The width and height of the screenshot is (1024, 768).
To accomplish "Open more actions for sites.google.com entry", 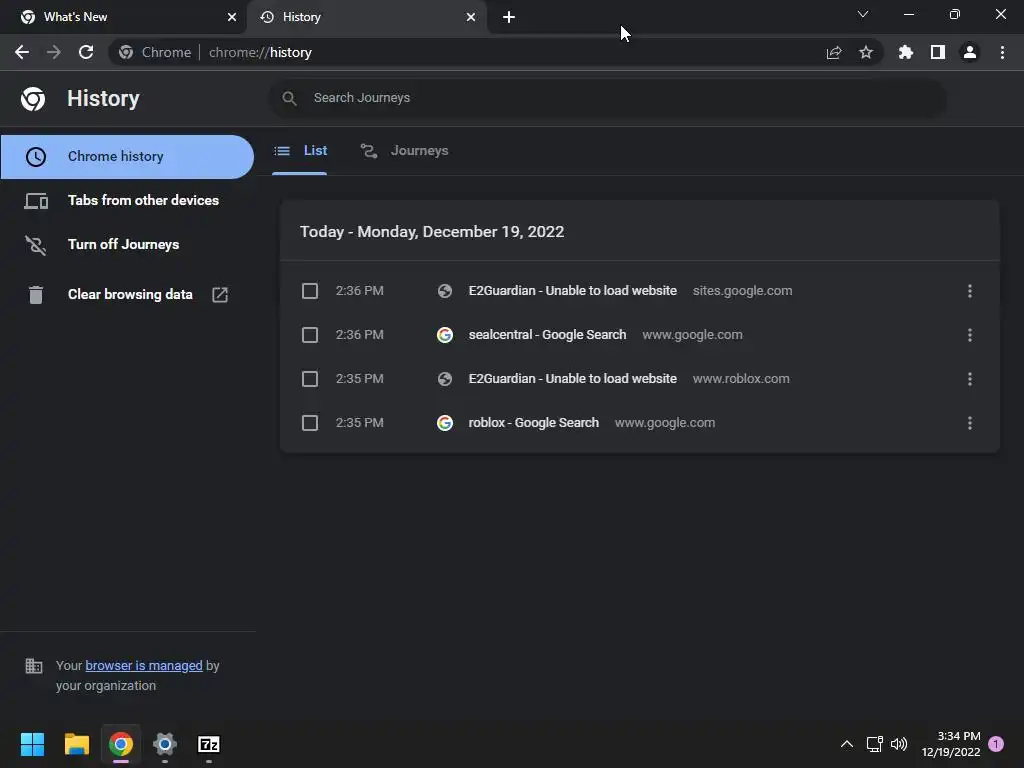I will 970,291.
